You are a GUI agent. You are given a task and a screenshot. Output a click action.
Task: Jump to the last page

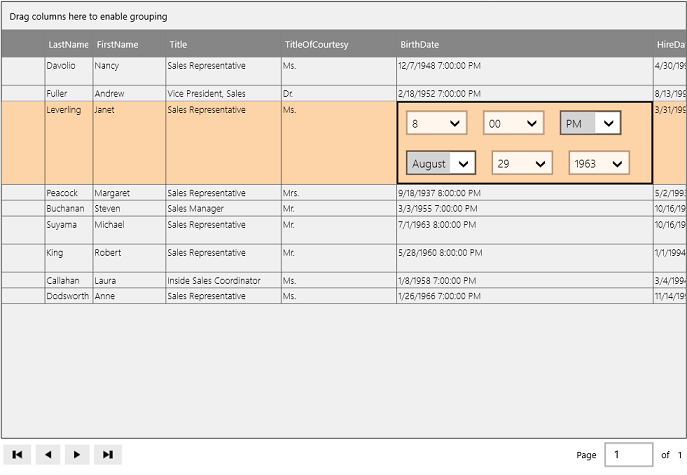click(107, 455)
